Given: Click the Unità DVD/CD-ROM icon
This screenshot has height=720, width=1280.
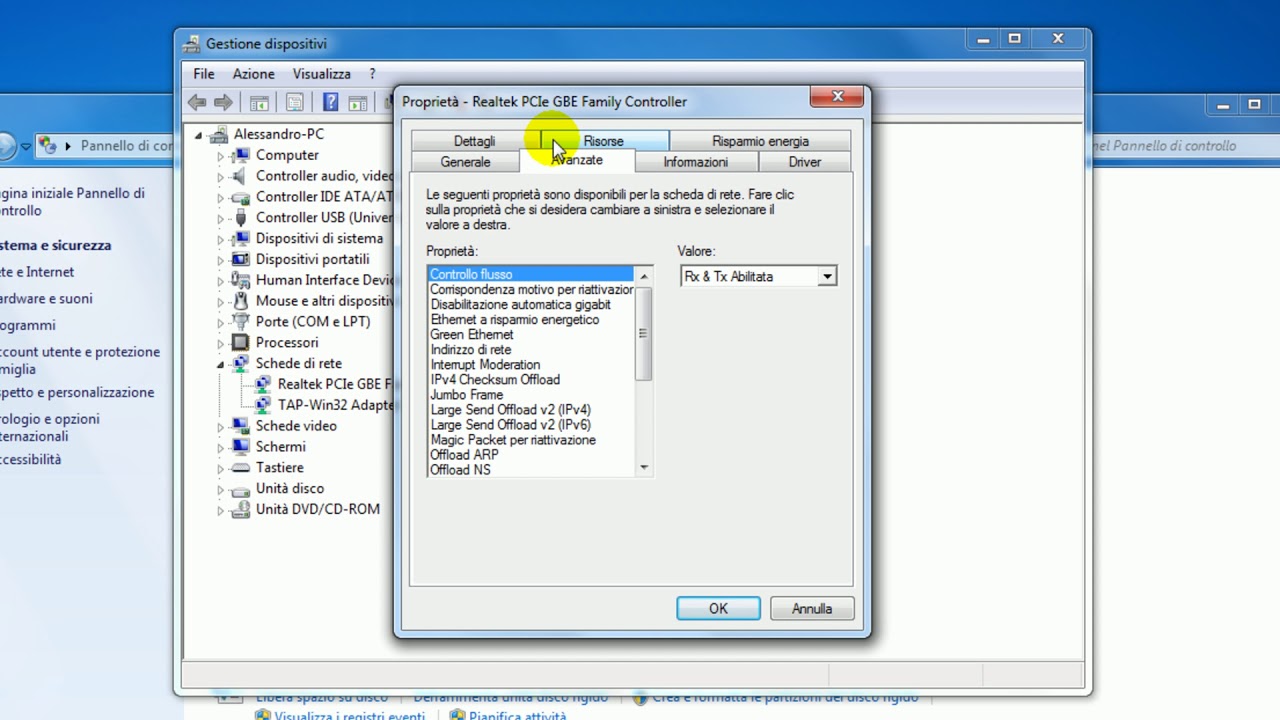Looking at the screenshot, I should point(240,509).
